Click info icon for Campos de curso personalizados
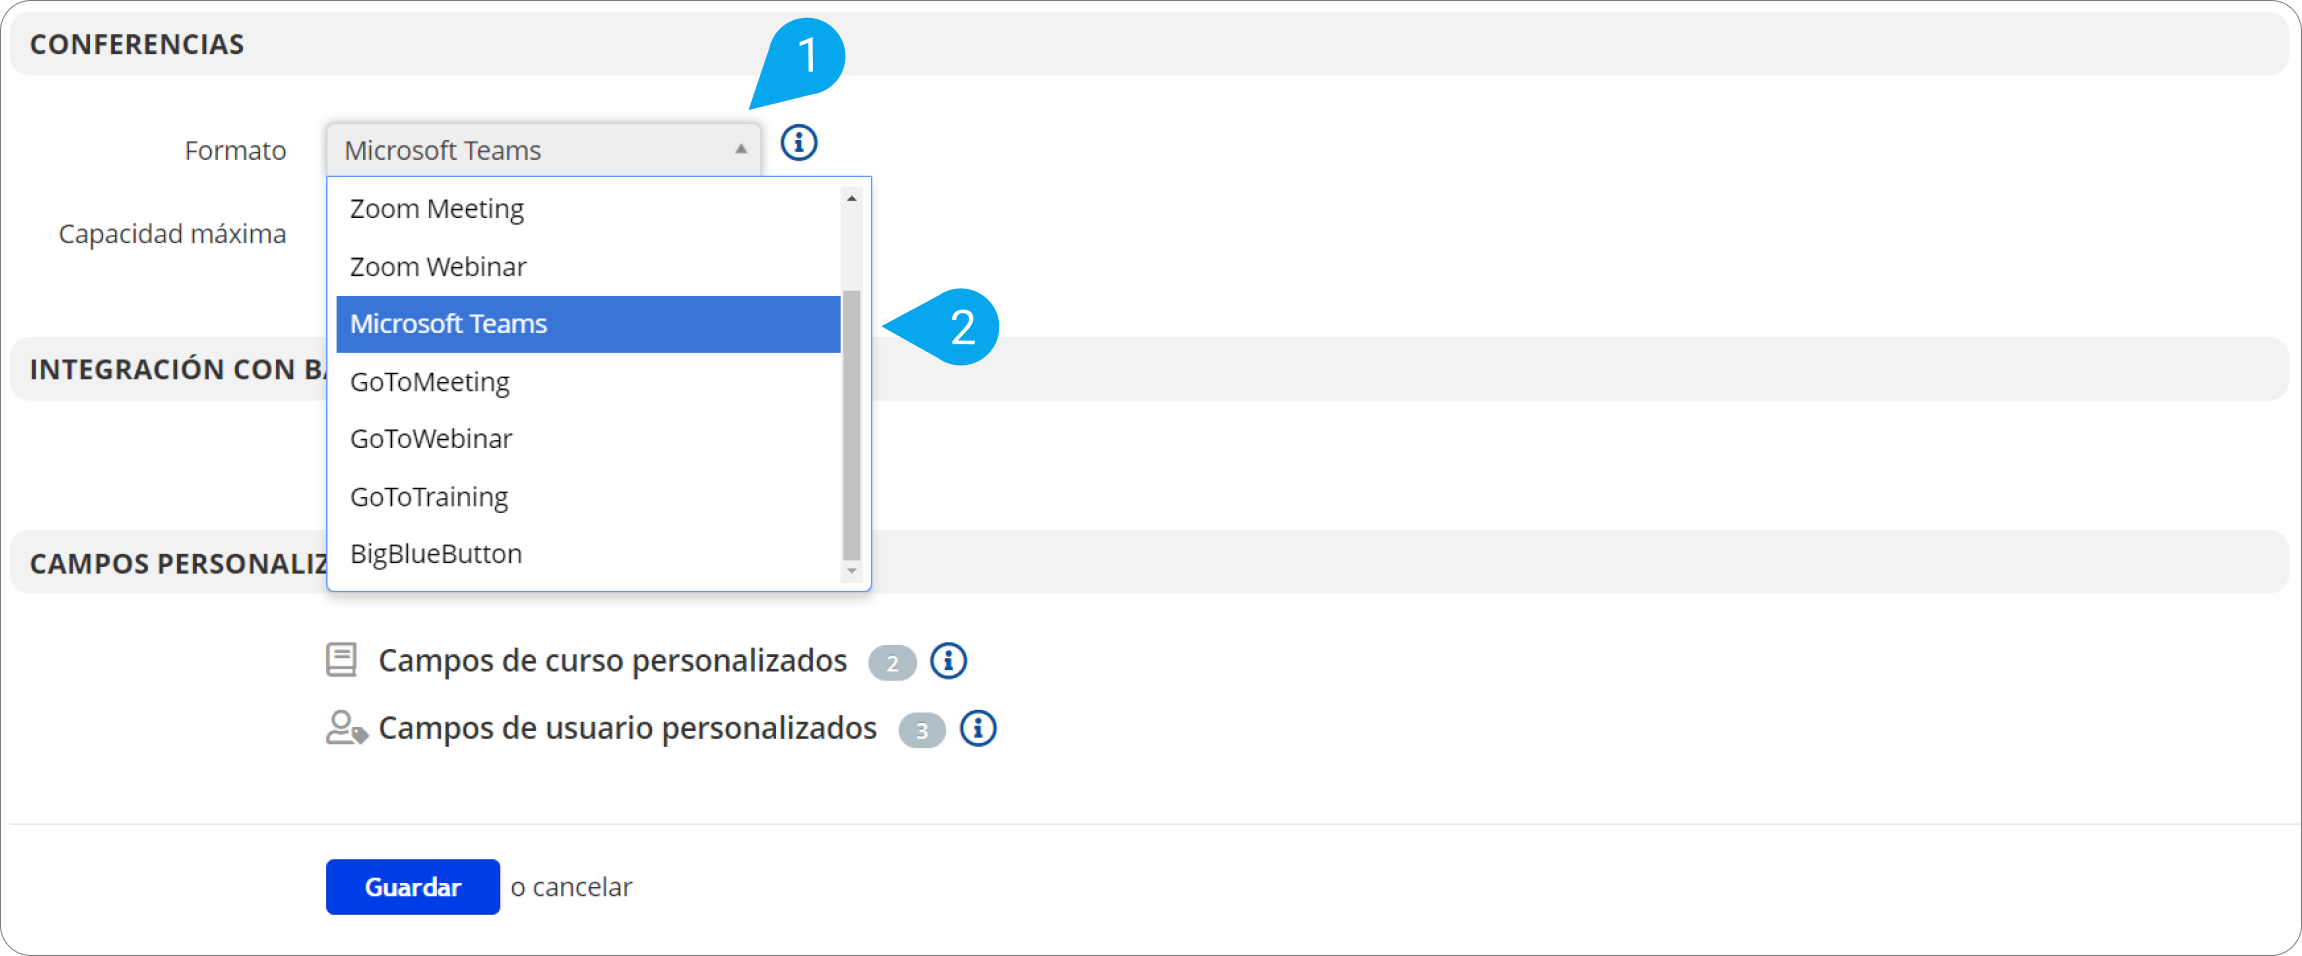 (x=948, y=661)
